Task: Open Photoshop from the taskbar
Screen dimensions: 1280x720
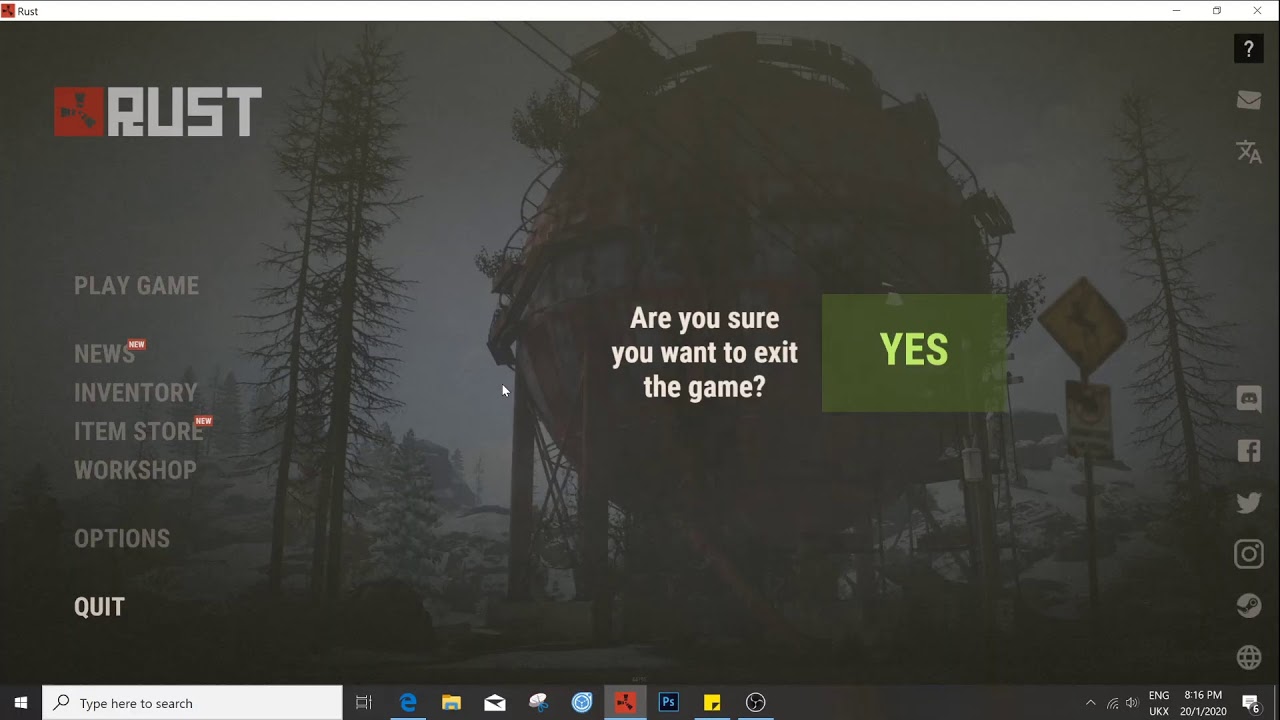Action: coord(669,703)
